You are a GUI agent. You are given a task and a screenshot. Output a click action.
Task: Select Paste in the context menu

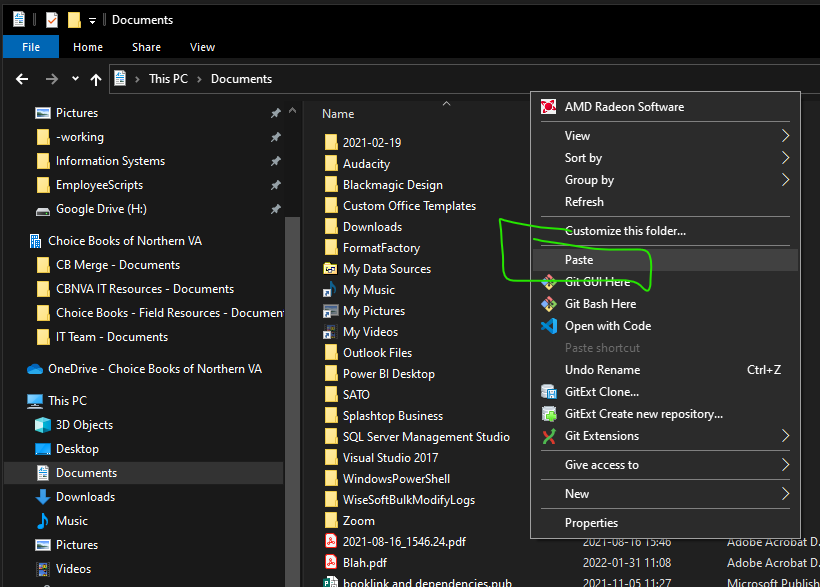coord(665,260)
